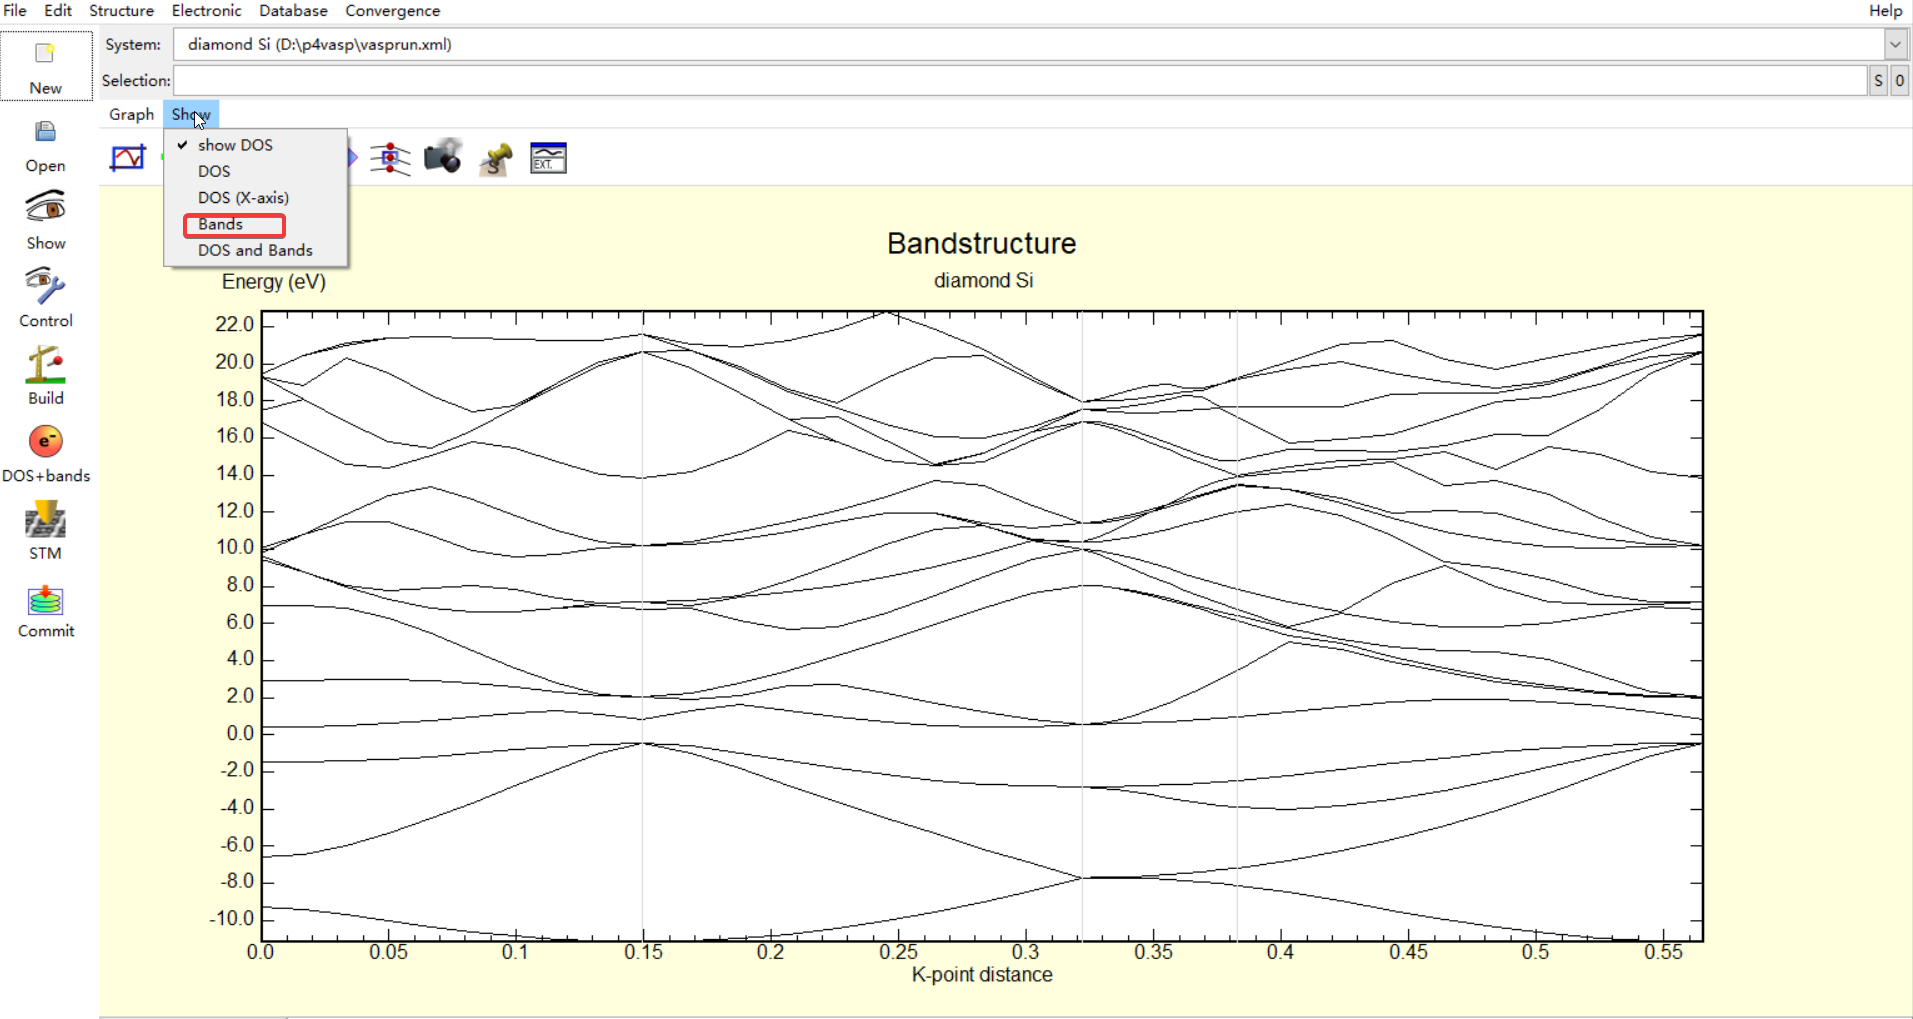Select DOS and Bands menu entry
1913x1019 pixels.
click(256, 250)
